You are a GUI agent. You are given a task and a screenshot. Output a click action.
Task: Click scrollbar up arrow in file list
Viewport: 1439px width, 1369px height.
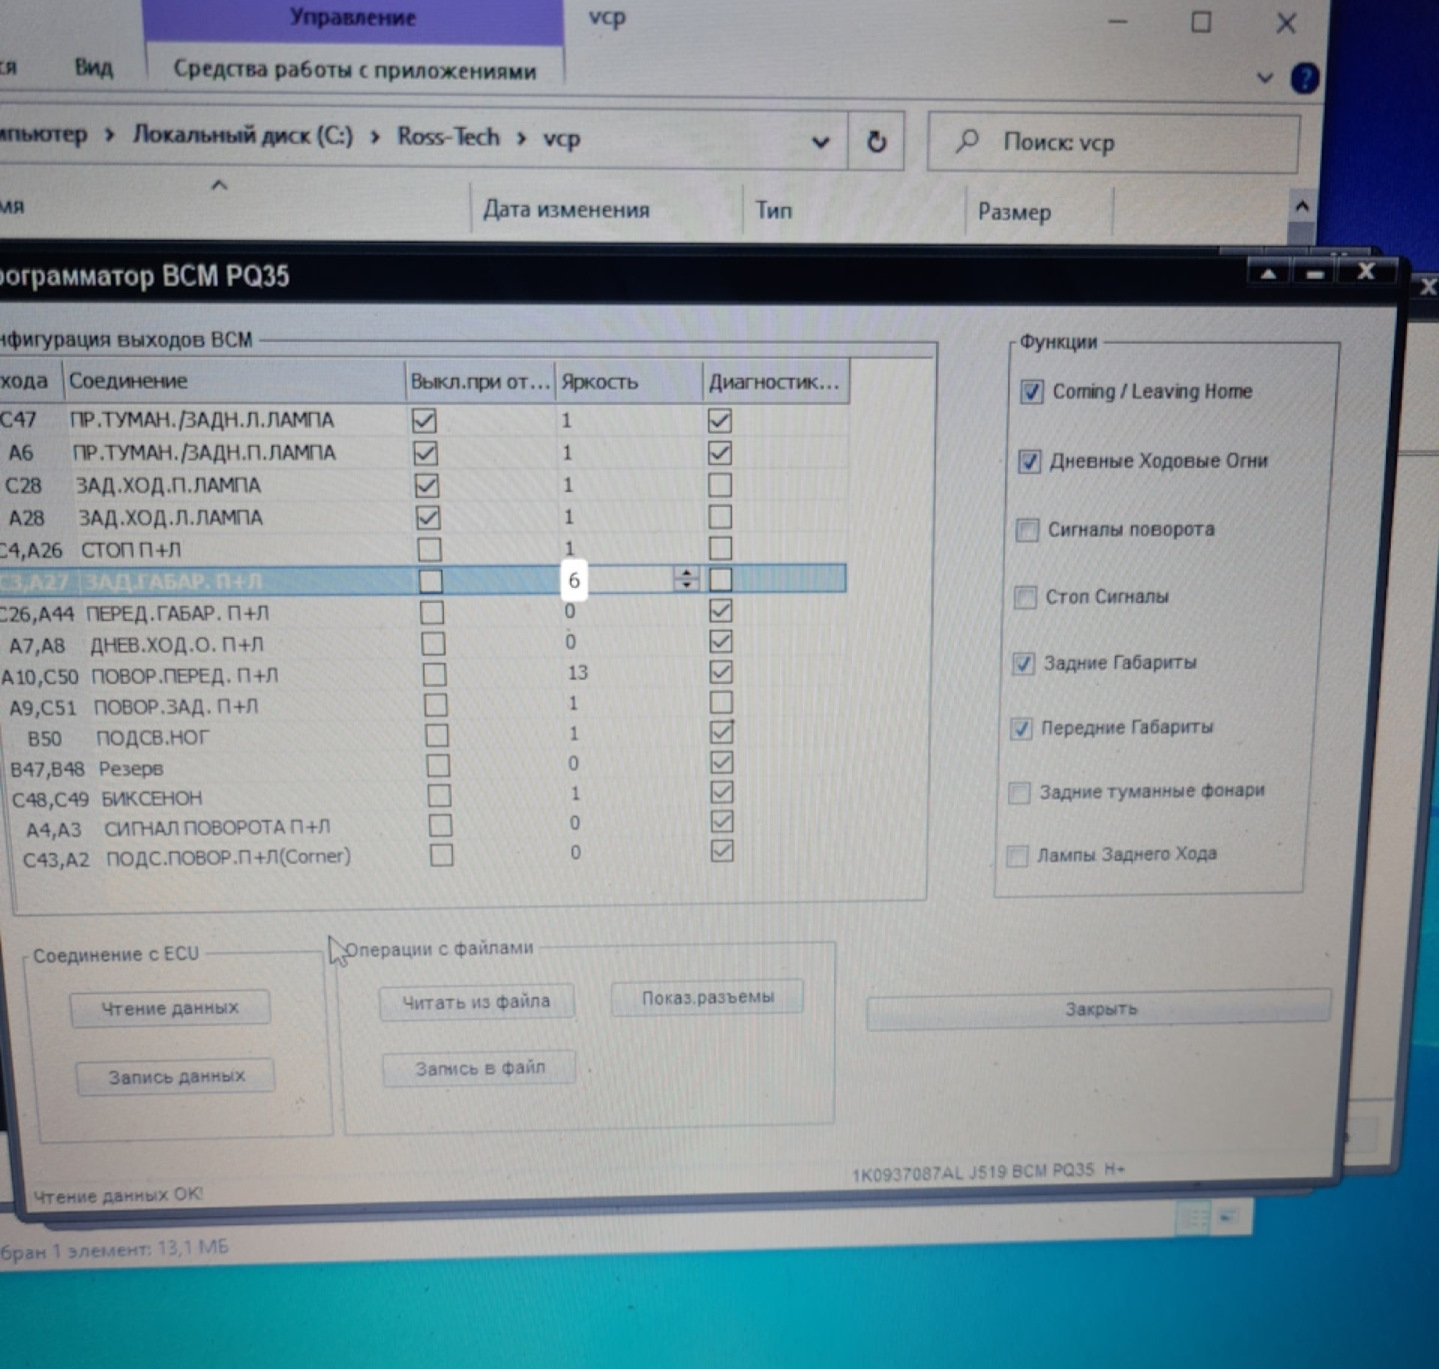click(x=1301, y=207)
